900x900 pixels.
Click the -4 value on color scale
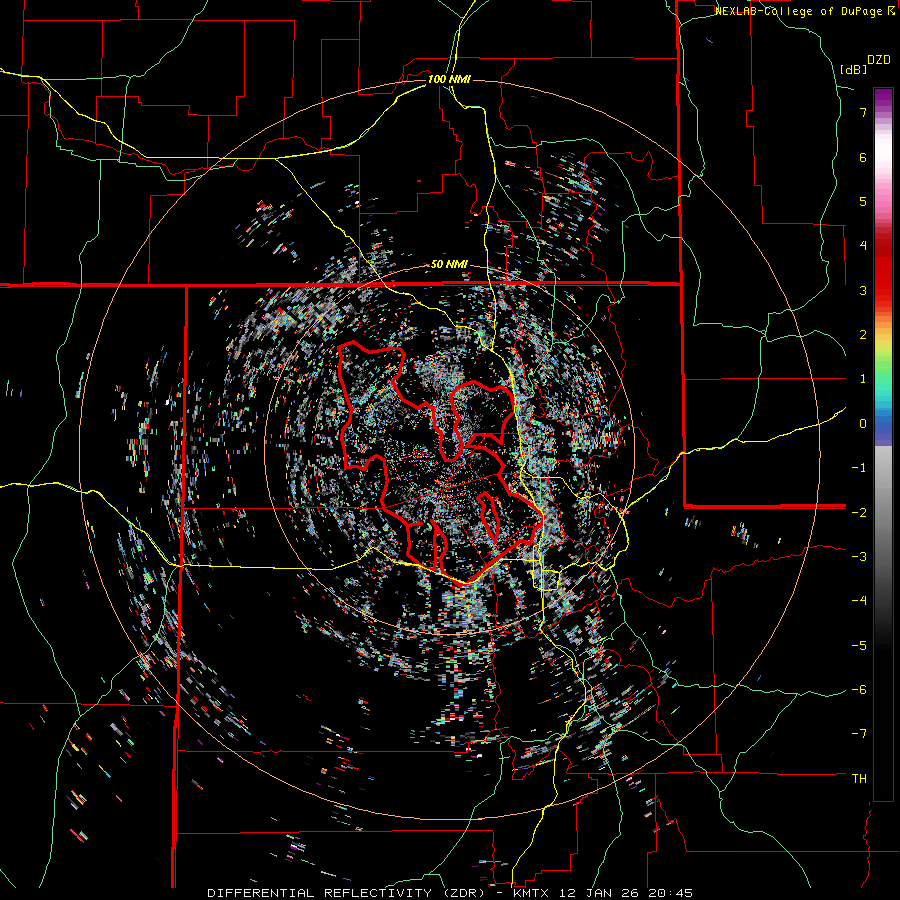[859, 601]
